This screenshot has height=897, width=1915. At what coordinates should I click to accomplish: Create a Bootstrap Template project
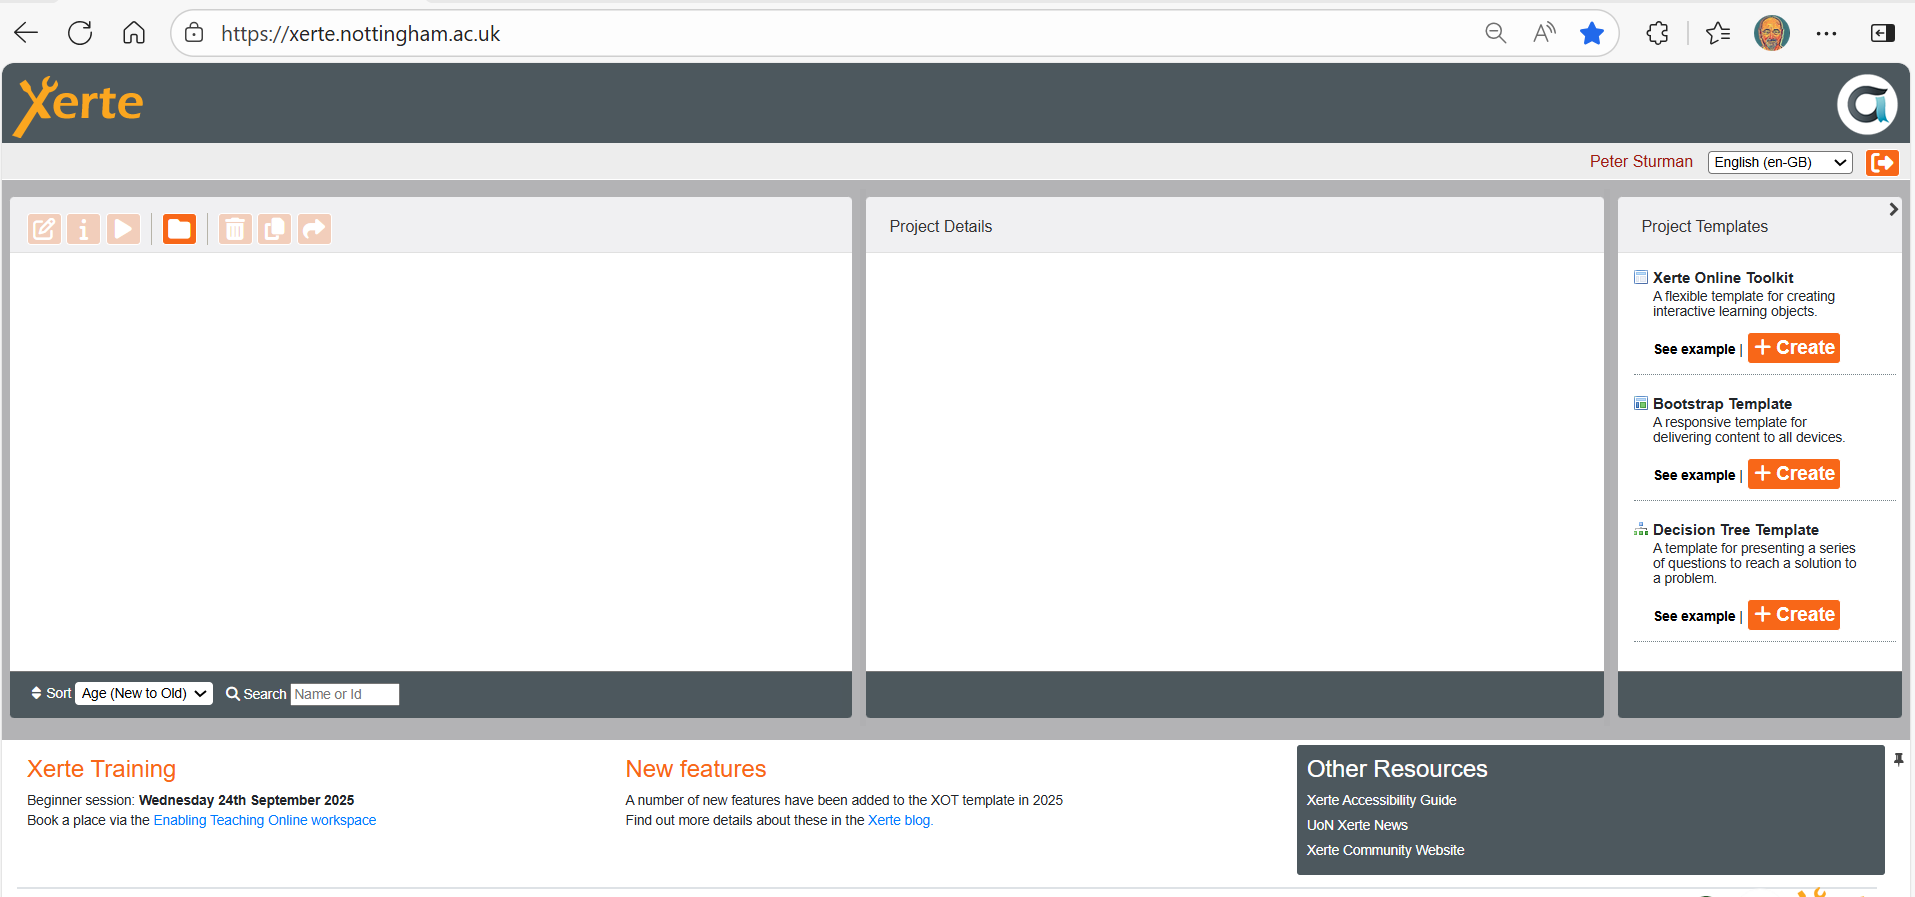tap(1794, 474)
